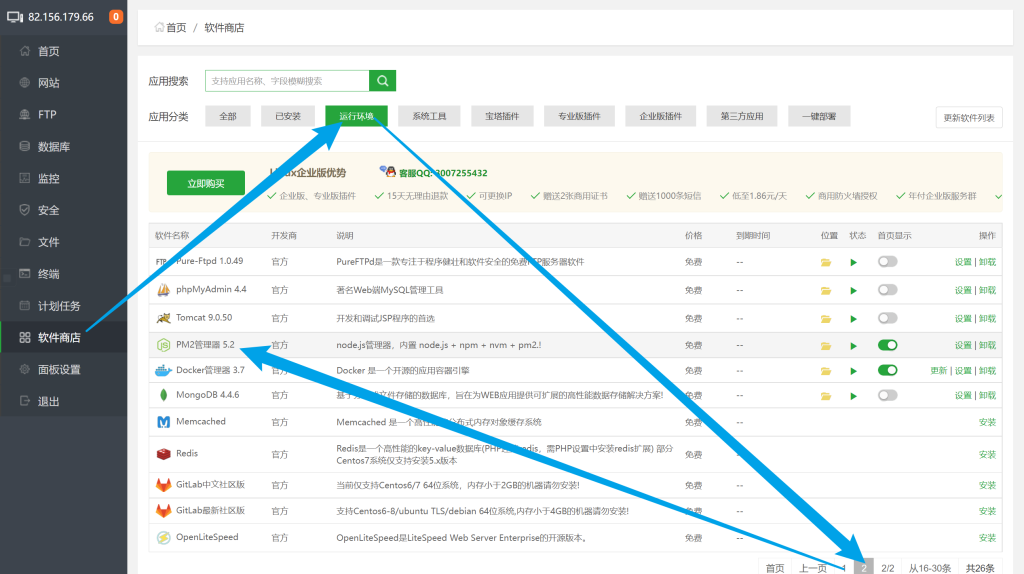Screen dimensions: 1024x574
Task: Go to 上一页 in pagination
Action: (x=813, y=567)
